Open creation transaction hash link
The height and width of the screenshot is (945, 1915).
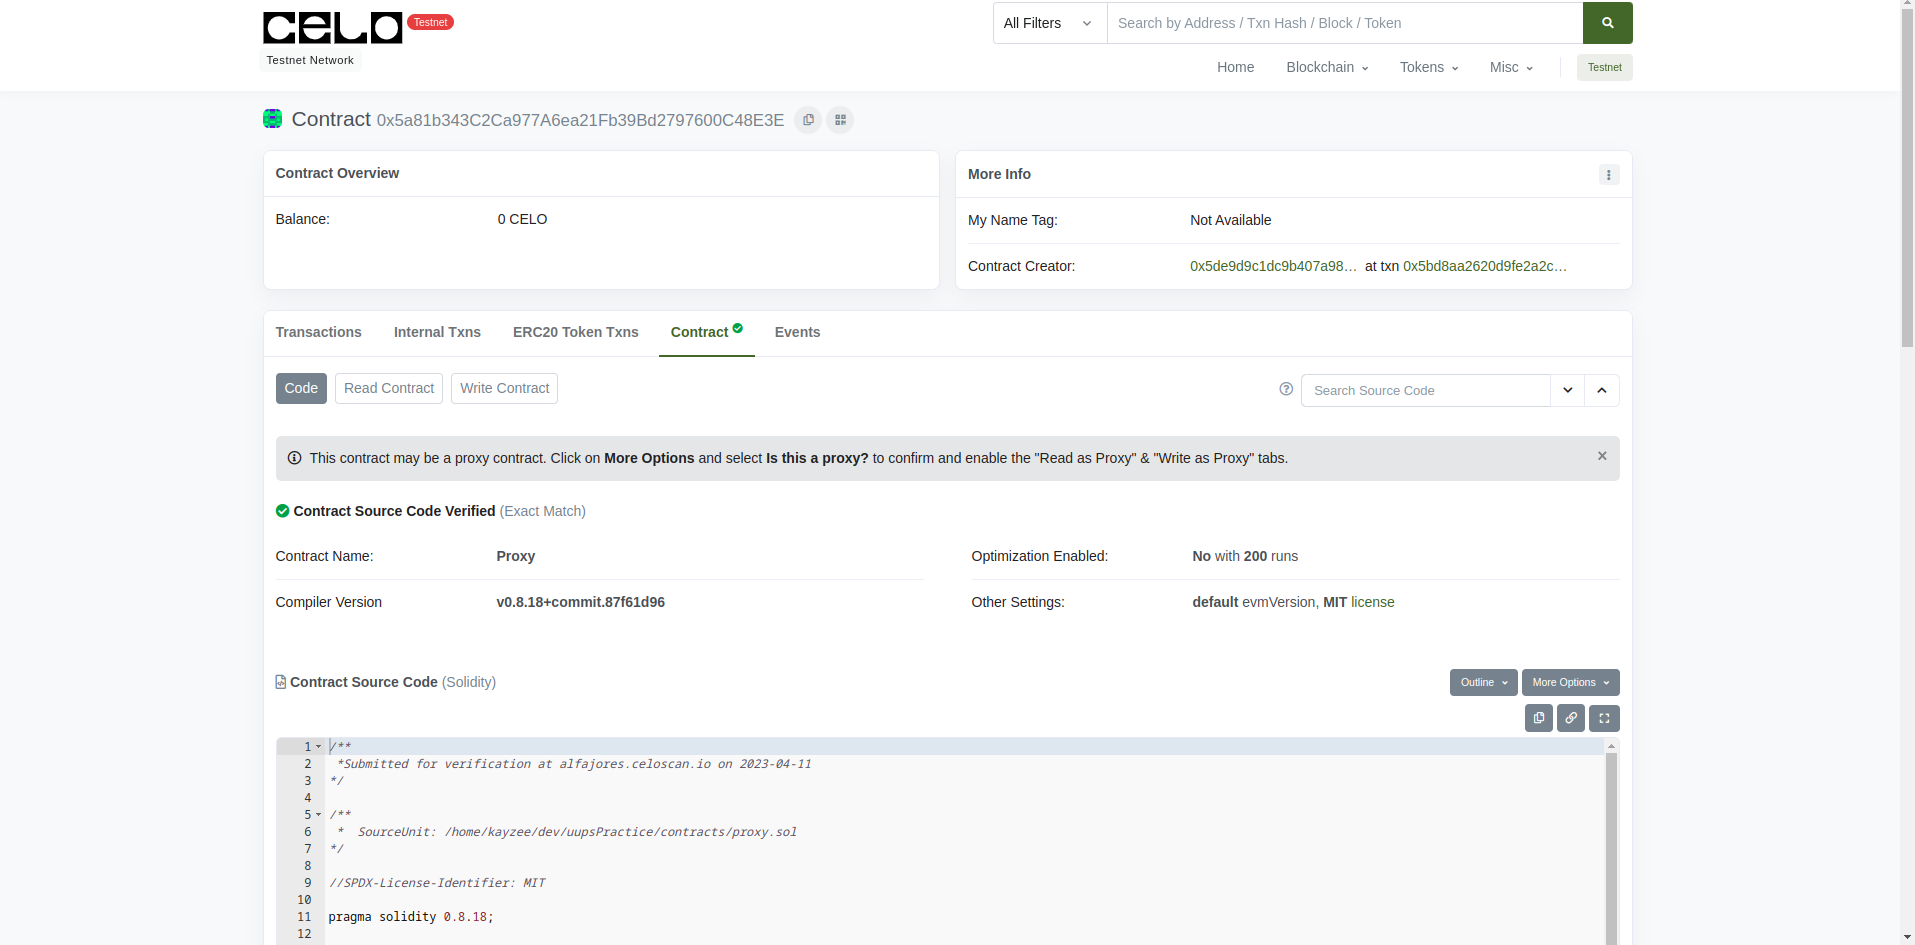point(1485,266)
